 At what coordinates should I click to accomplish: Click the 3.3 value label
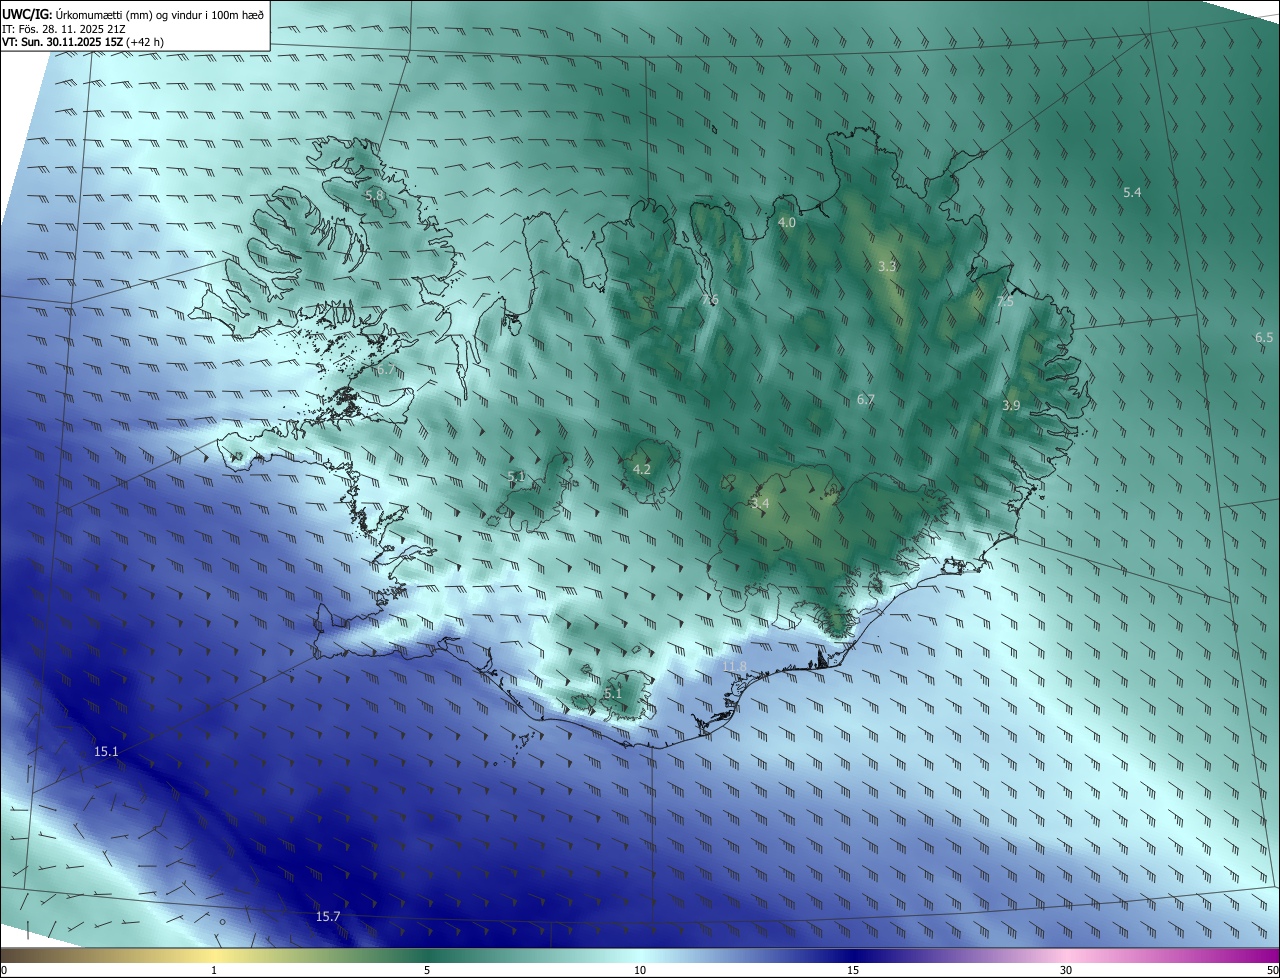887,266
